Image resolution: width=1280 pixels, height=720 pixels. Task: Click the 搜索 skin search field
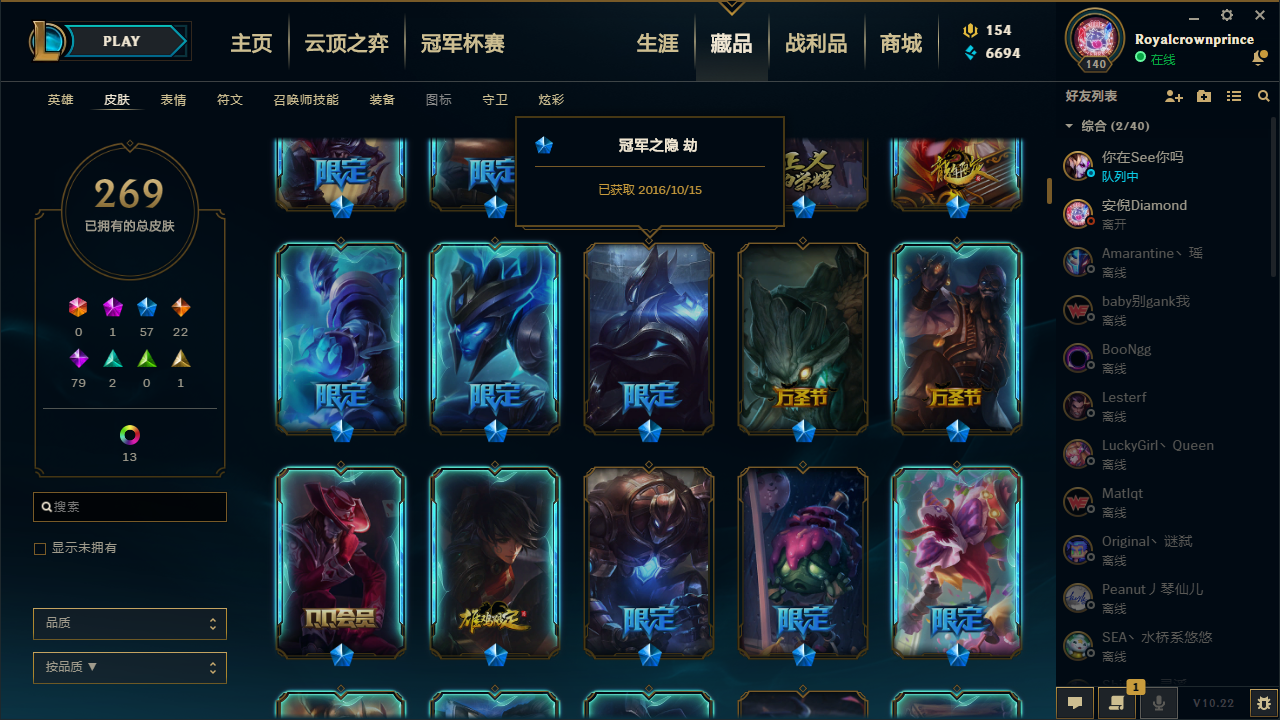pos(130,507)
